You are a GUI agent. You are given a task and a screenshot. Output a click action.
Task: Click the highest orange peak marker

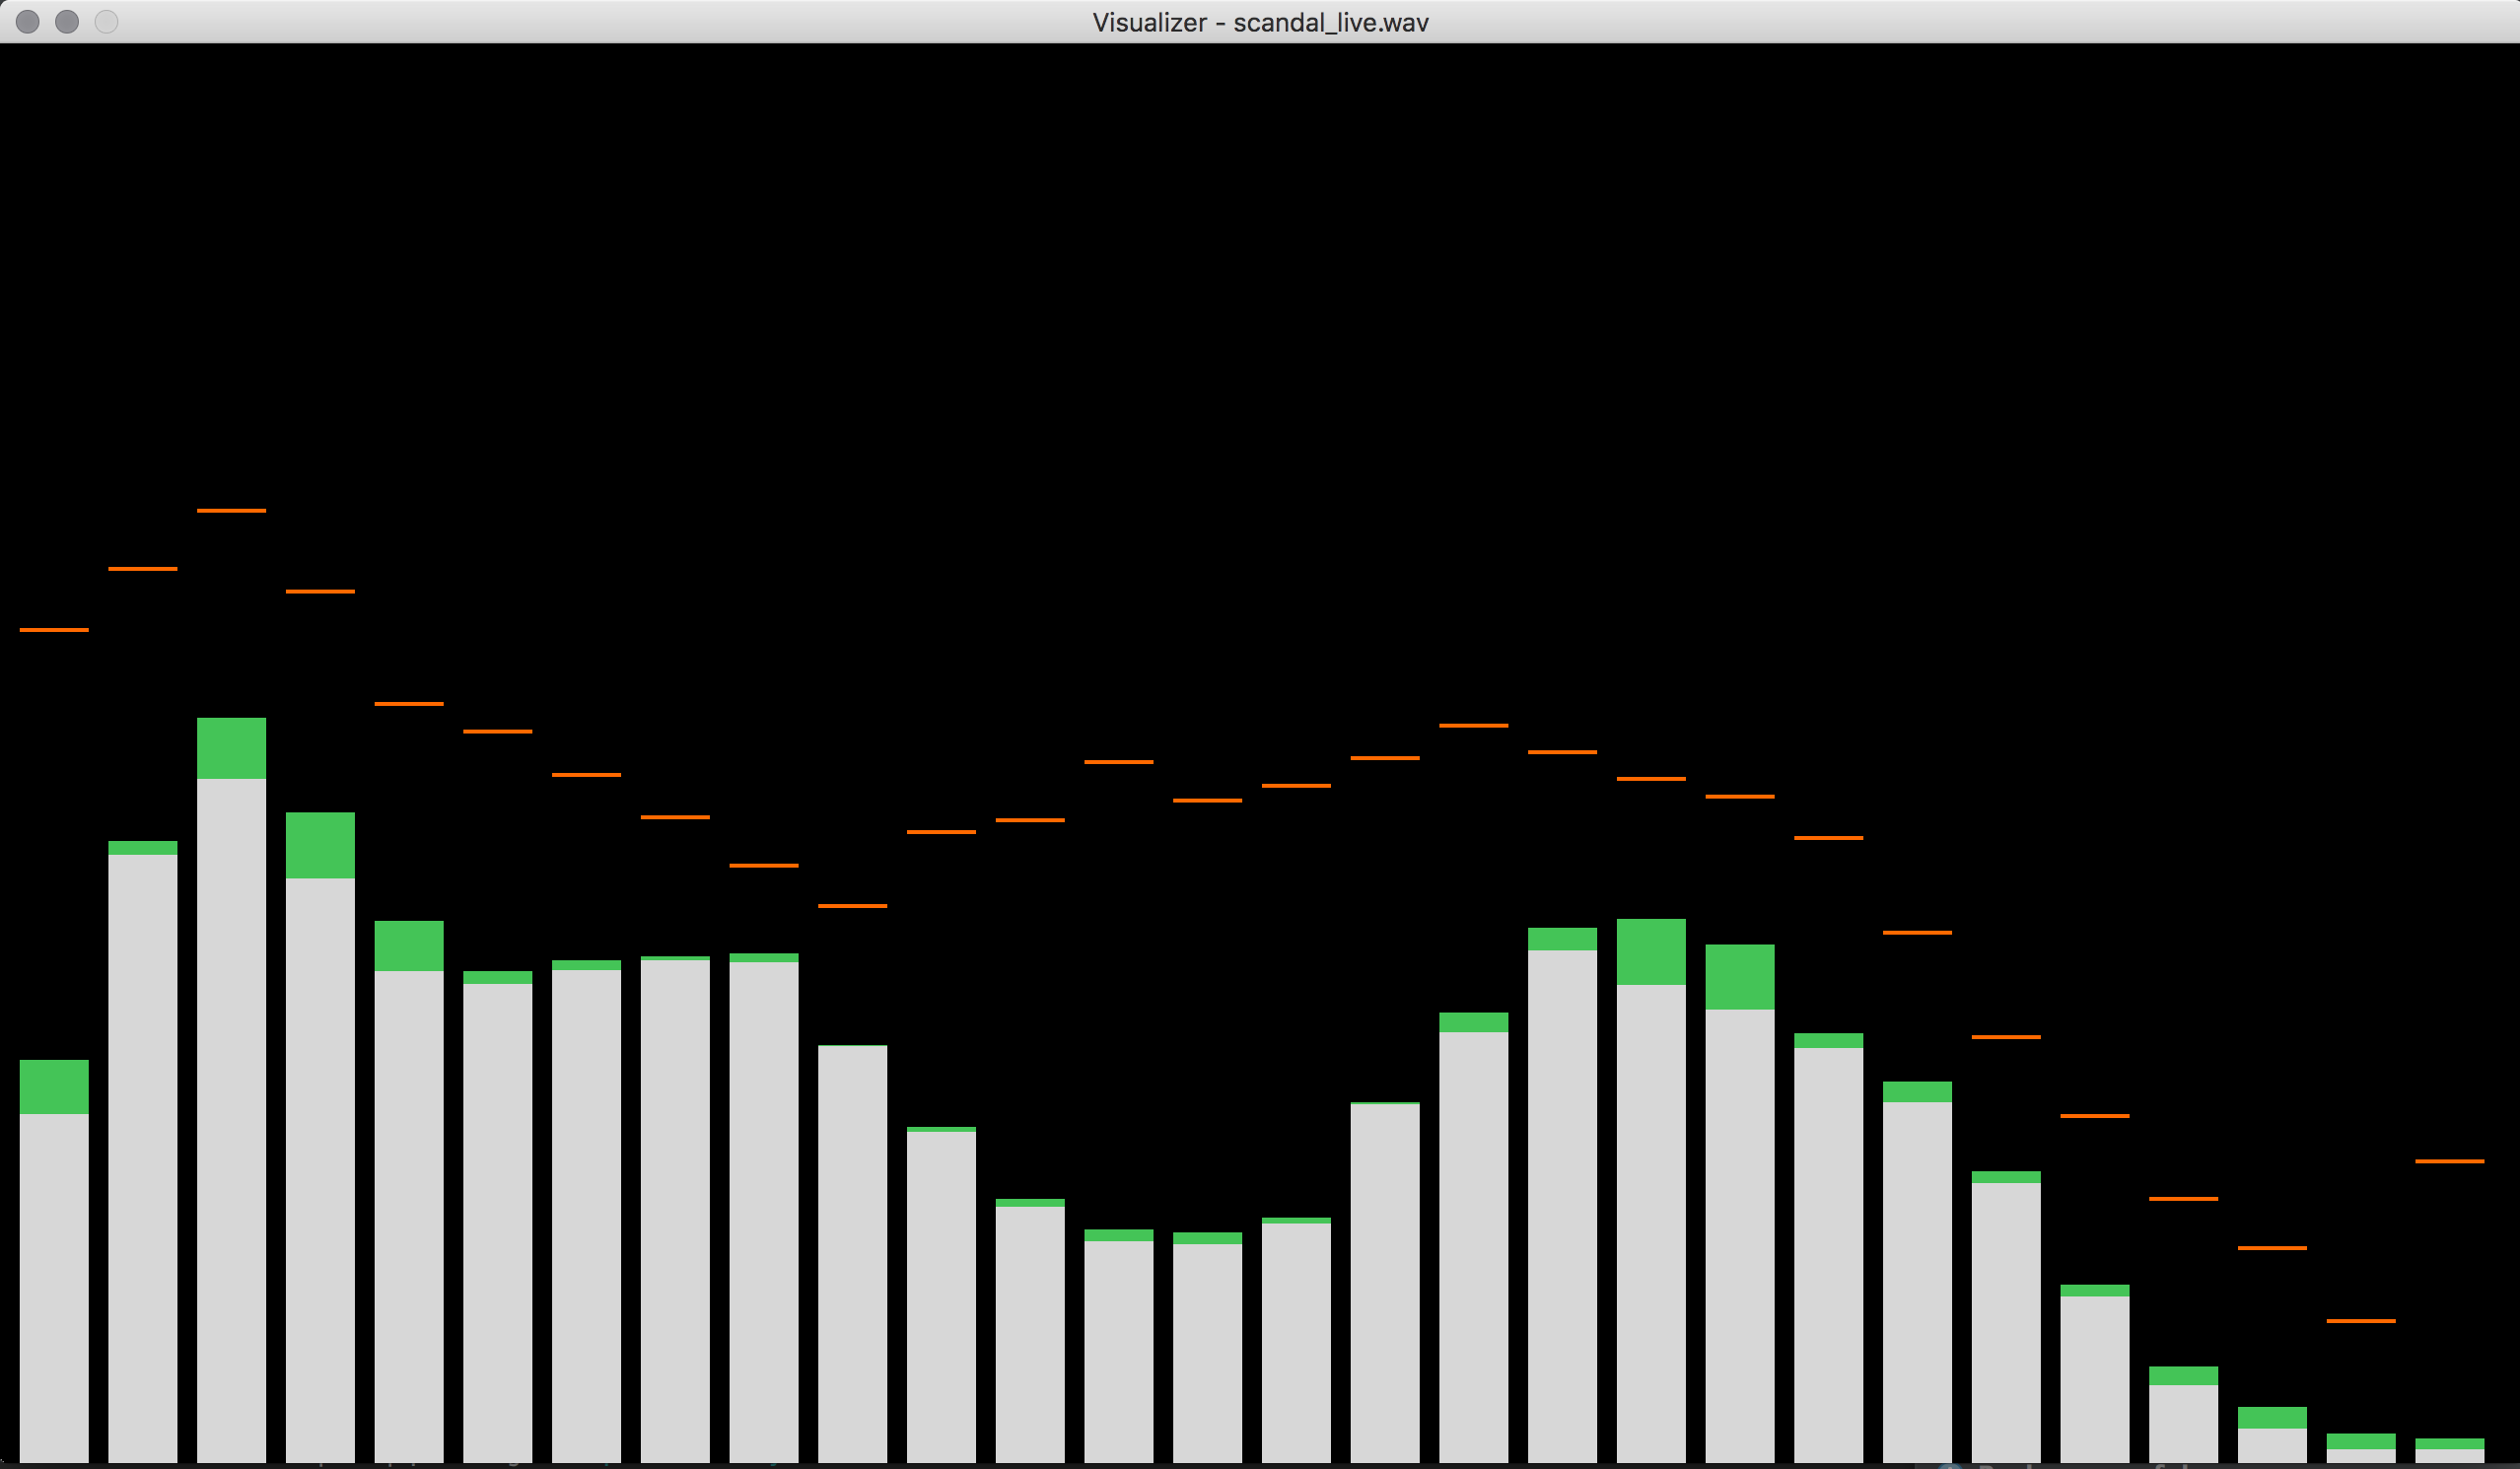click(x=231, y=511)
